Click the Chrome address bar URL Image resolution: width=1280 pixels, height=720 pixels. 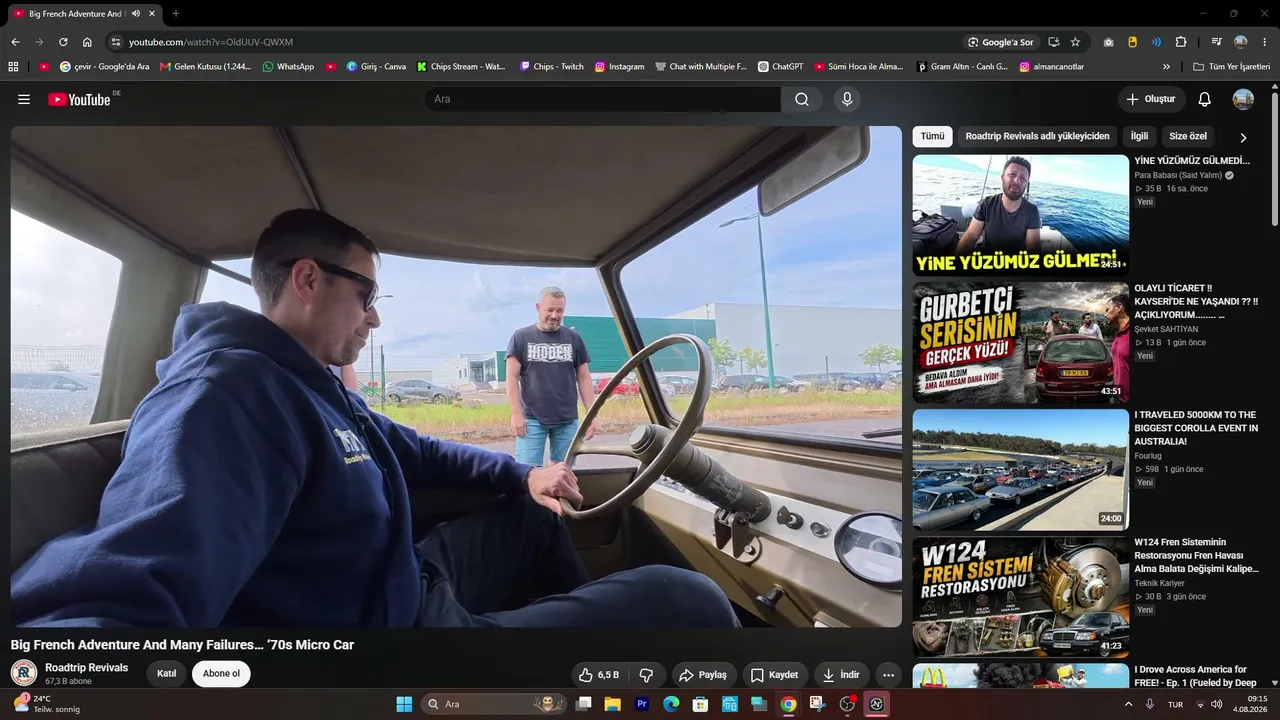point(211,42)
